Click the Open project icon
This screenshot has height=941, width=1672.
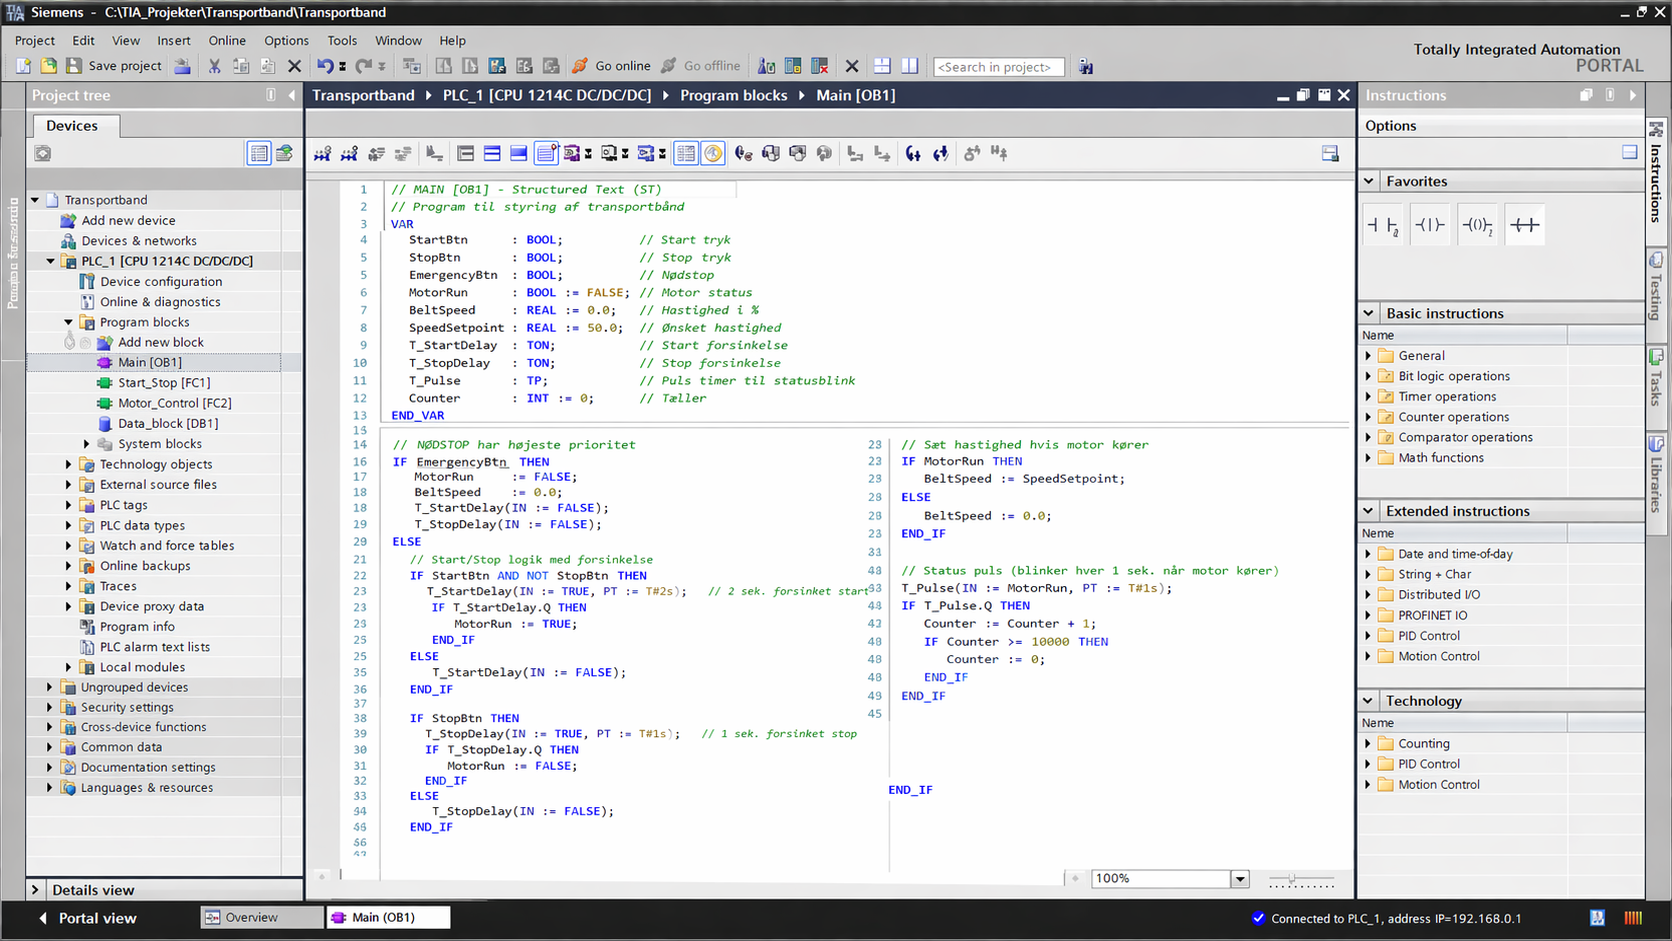click(48, 66)
